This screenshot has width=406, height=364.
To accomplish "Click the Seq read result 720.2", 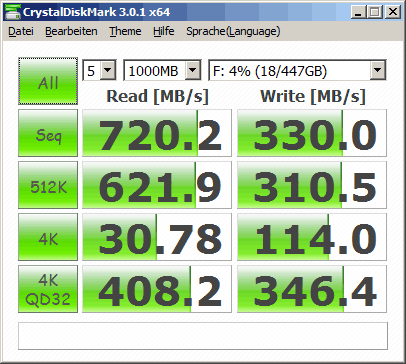I will [x=157, y=133].
